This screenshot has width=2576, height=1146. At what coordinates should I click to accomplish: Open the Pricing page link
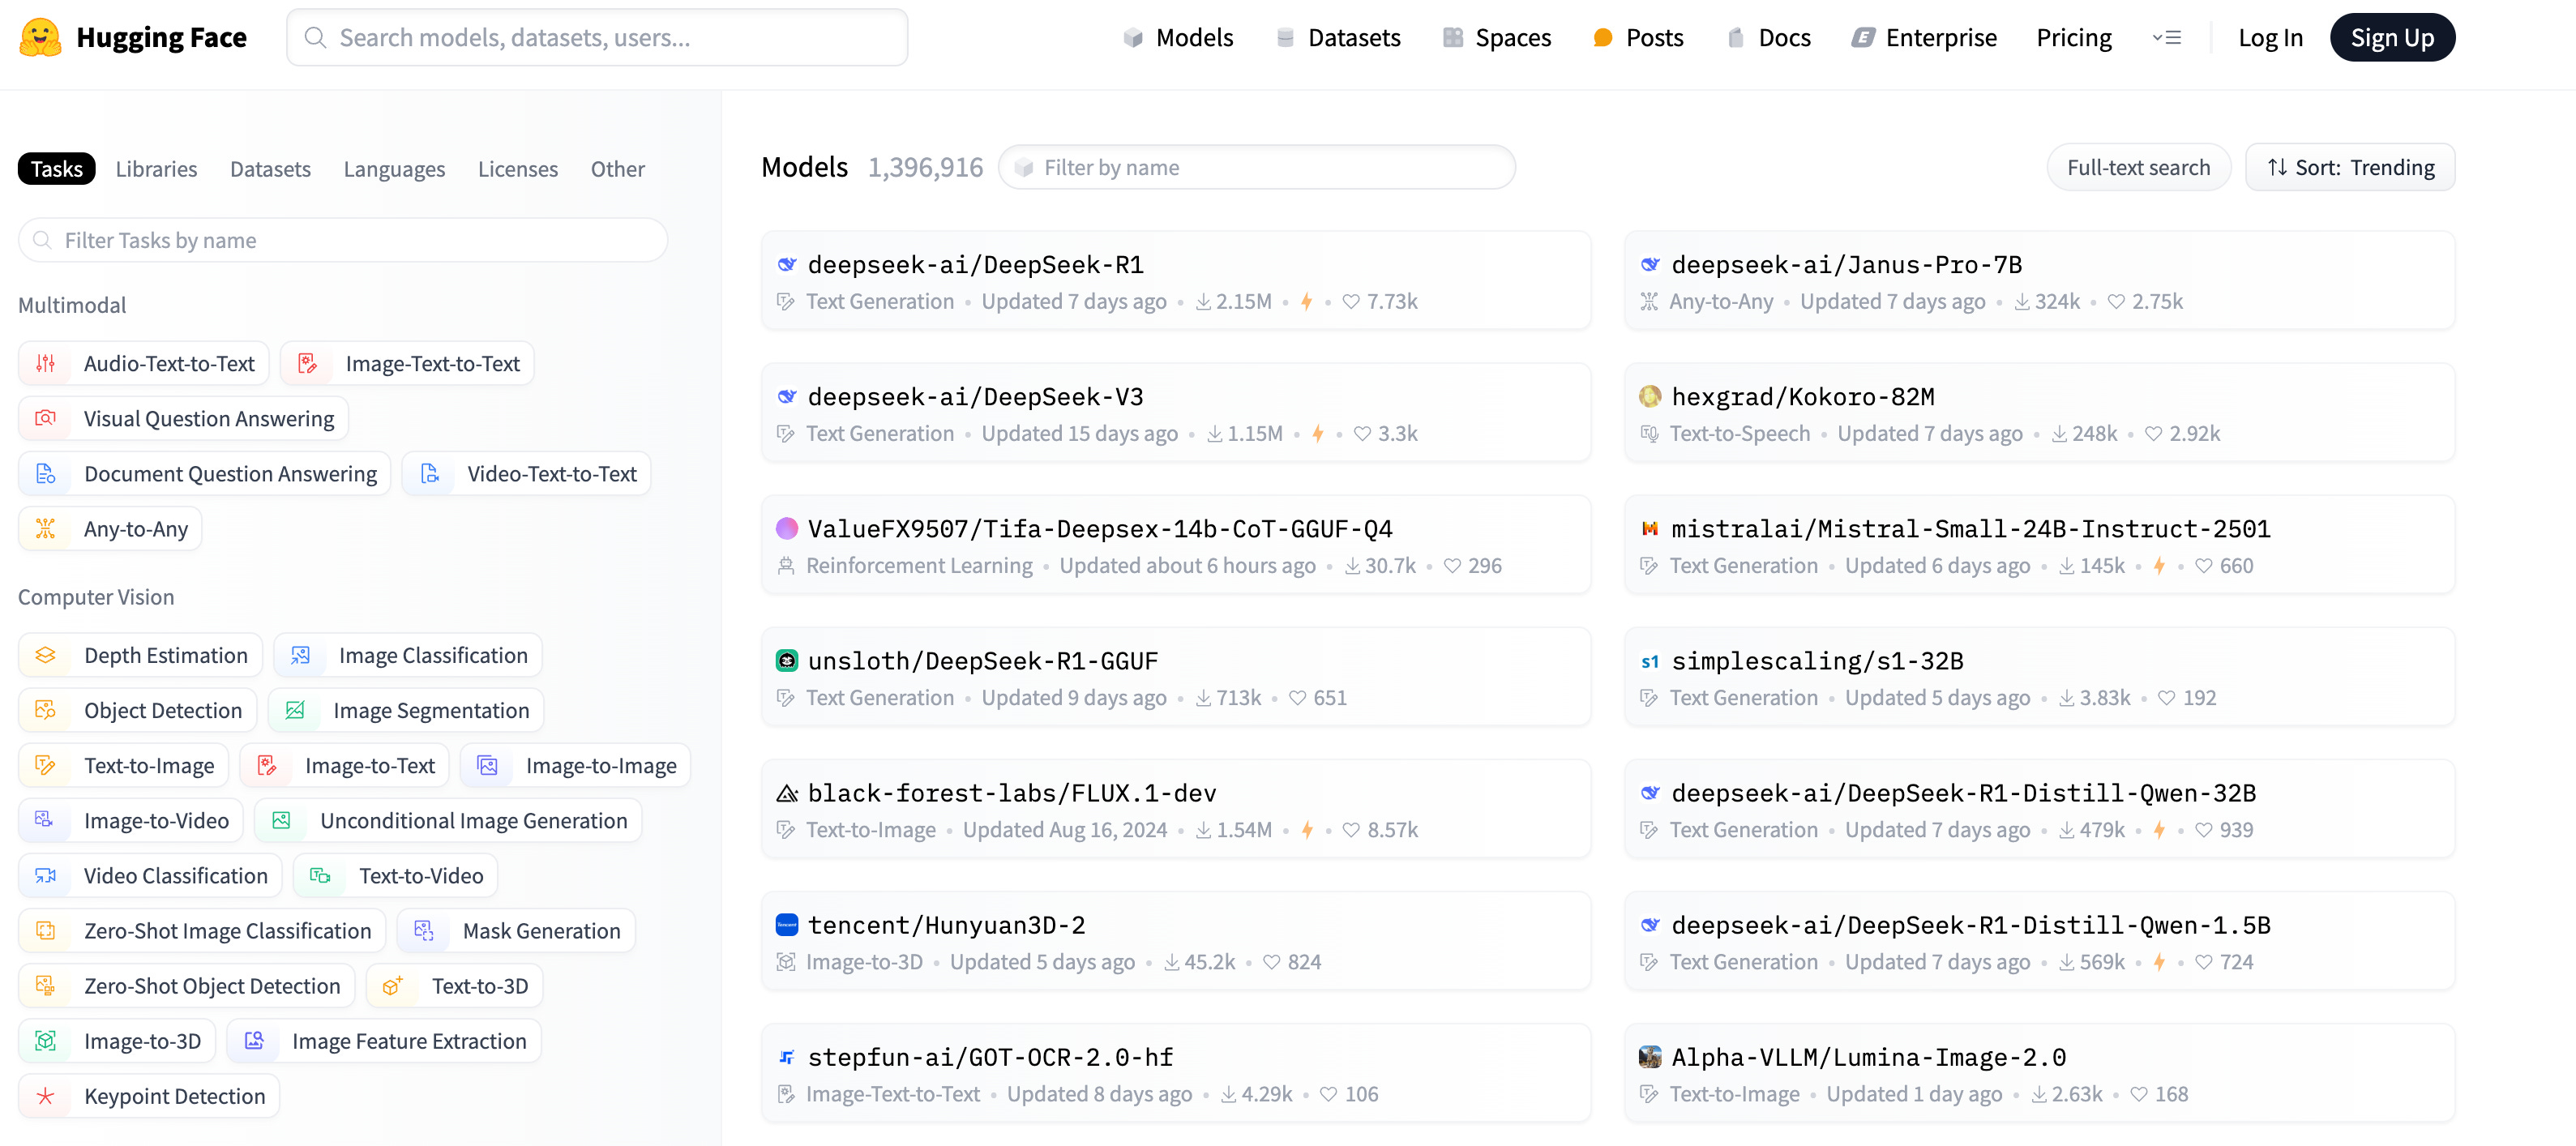[2074, 38]
